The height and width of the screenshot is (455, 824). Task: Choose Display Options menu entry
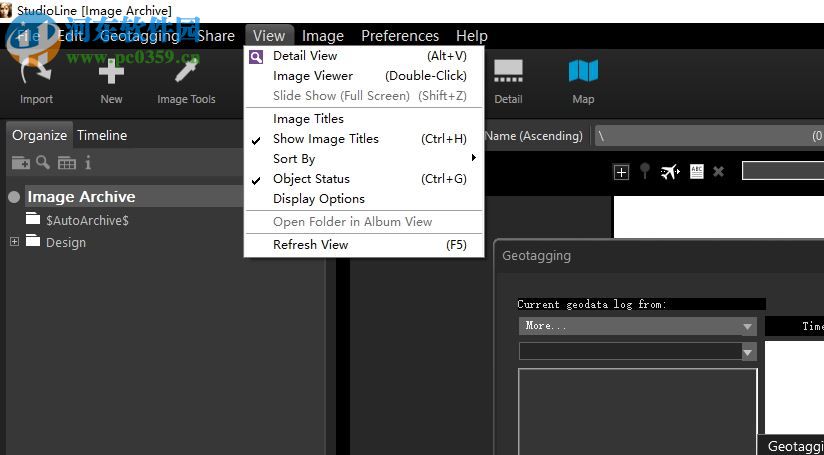point(364,199)
